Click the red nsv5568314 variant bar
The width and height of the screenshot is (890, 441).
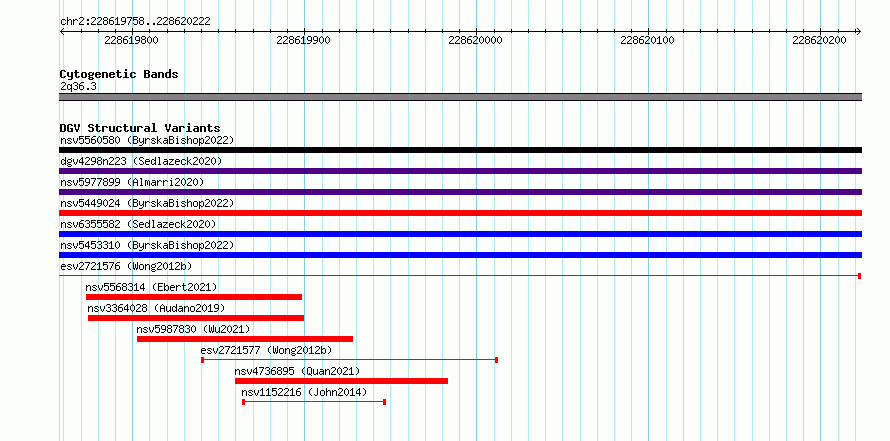coord(194,297)
